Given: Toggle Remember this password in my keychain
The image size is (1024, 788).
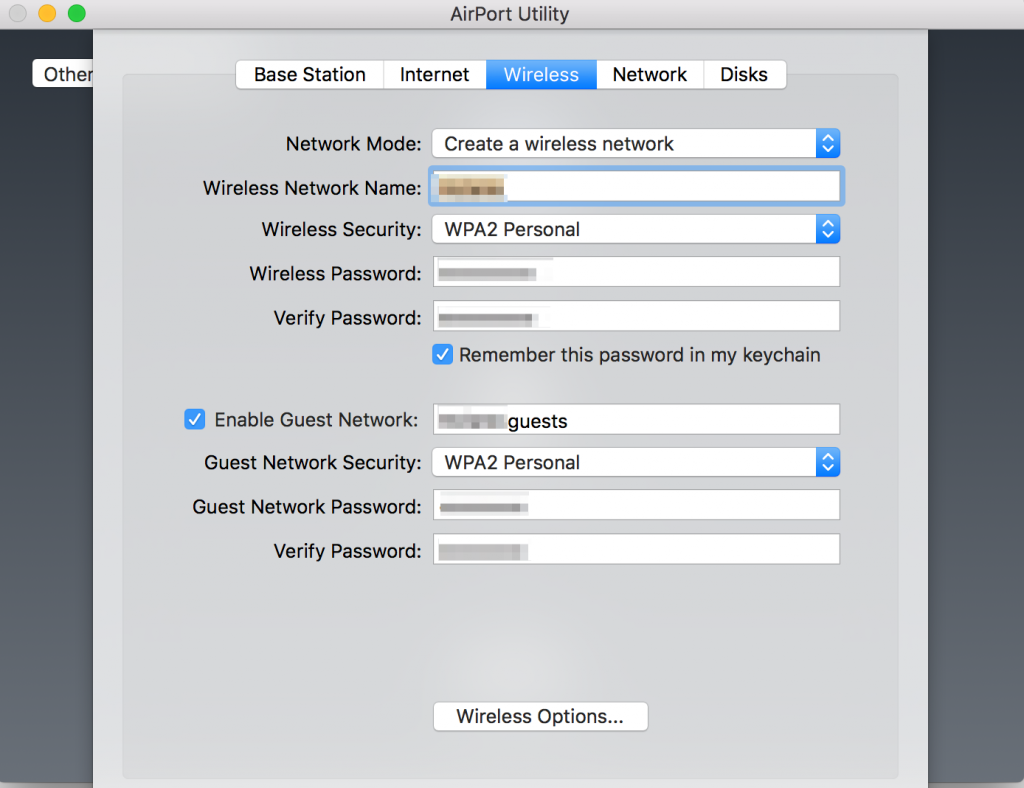Looking at the screenshot, I should (x=442, y=355).
